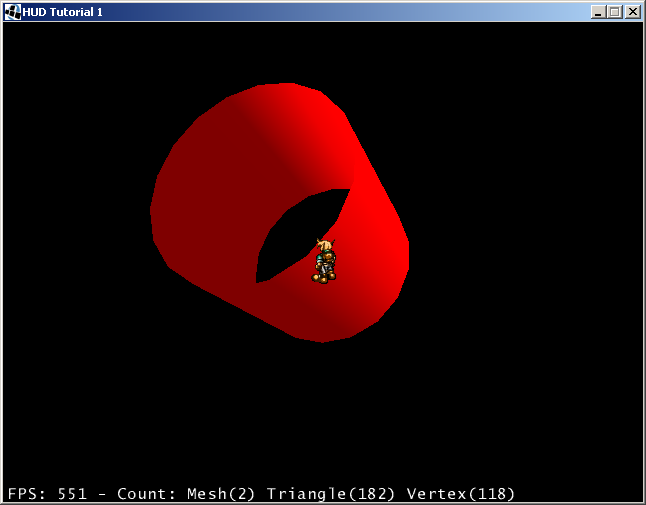Viewport: 646px width, 505px height.
Task: Click the application icon in the title bar
Action: point(12,12)
